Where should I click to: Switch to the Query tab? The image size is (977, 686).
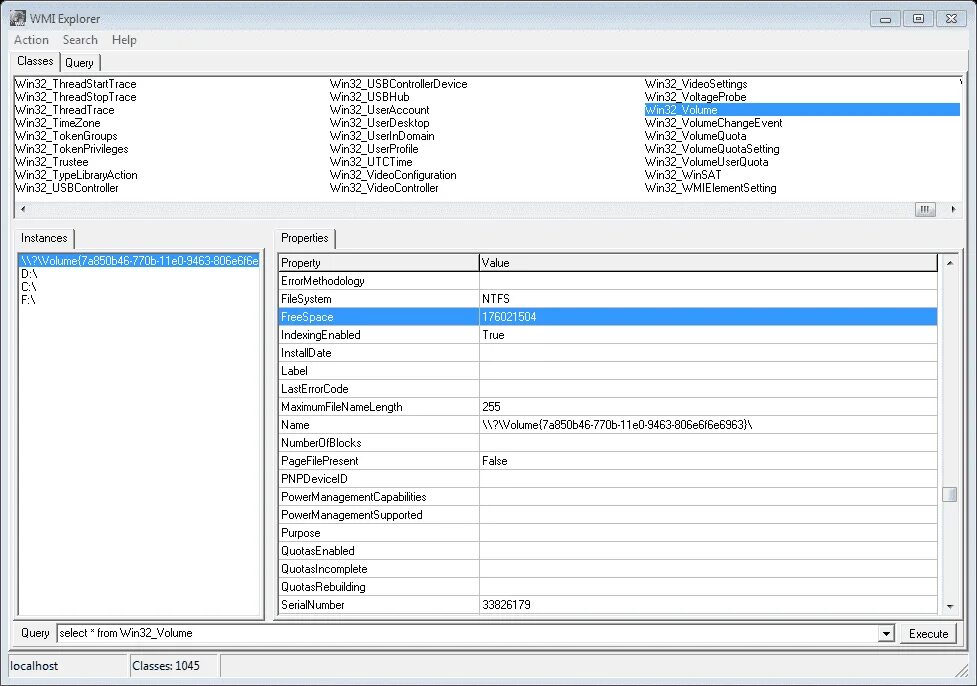coord(79,62)
